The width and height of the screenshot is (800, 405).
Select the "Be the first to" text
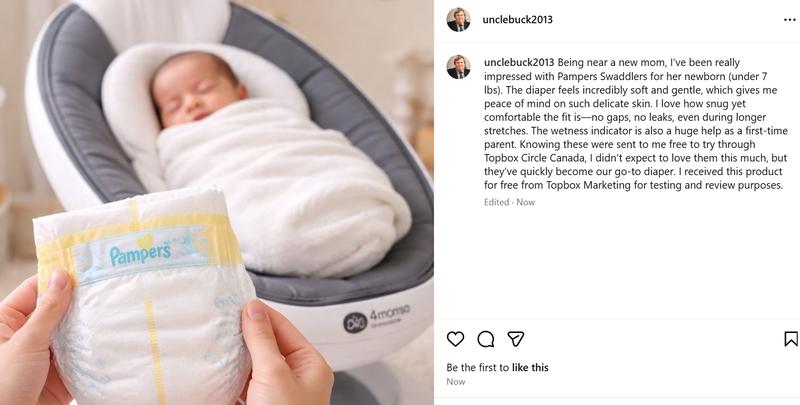coord(478,367)
